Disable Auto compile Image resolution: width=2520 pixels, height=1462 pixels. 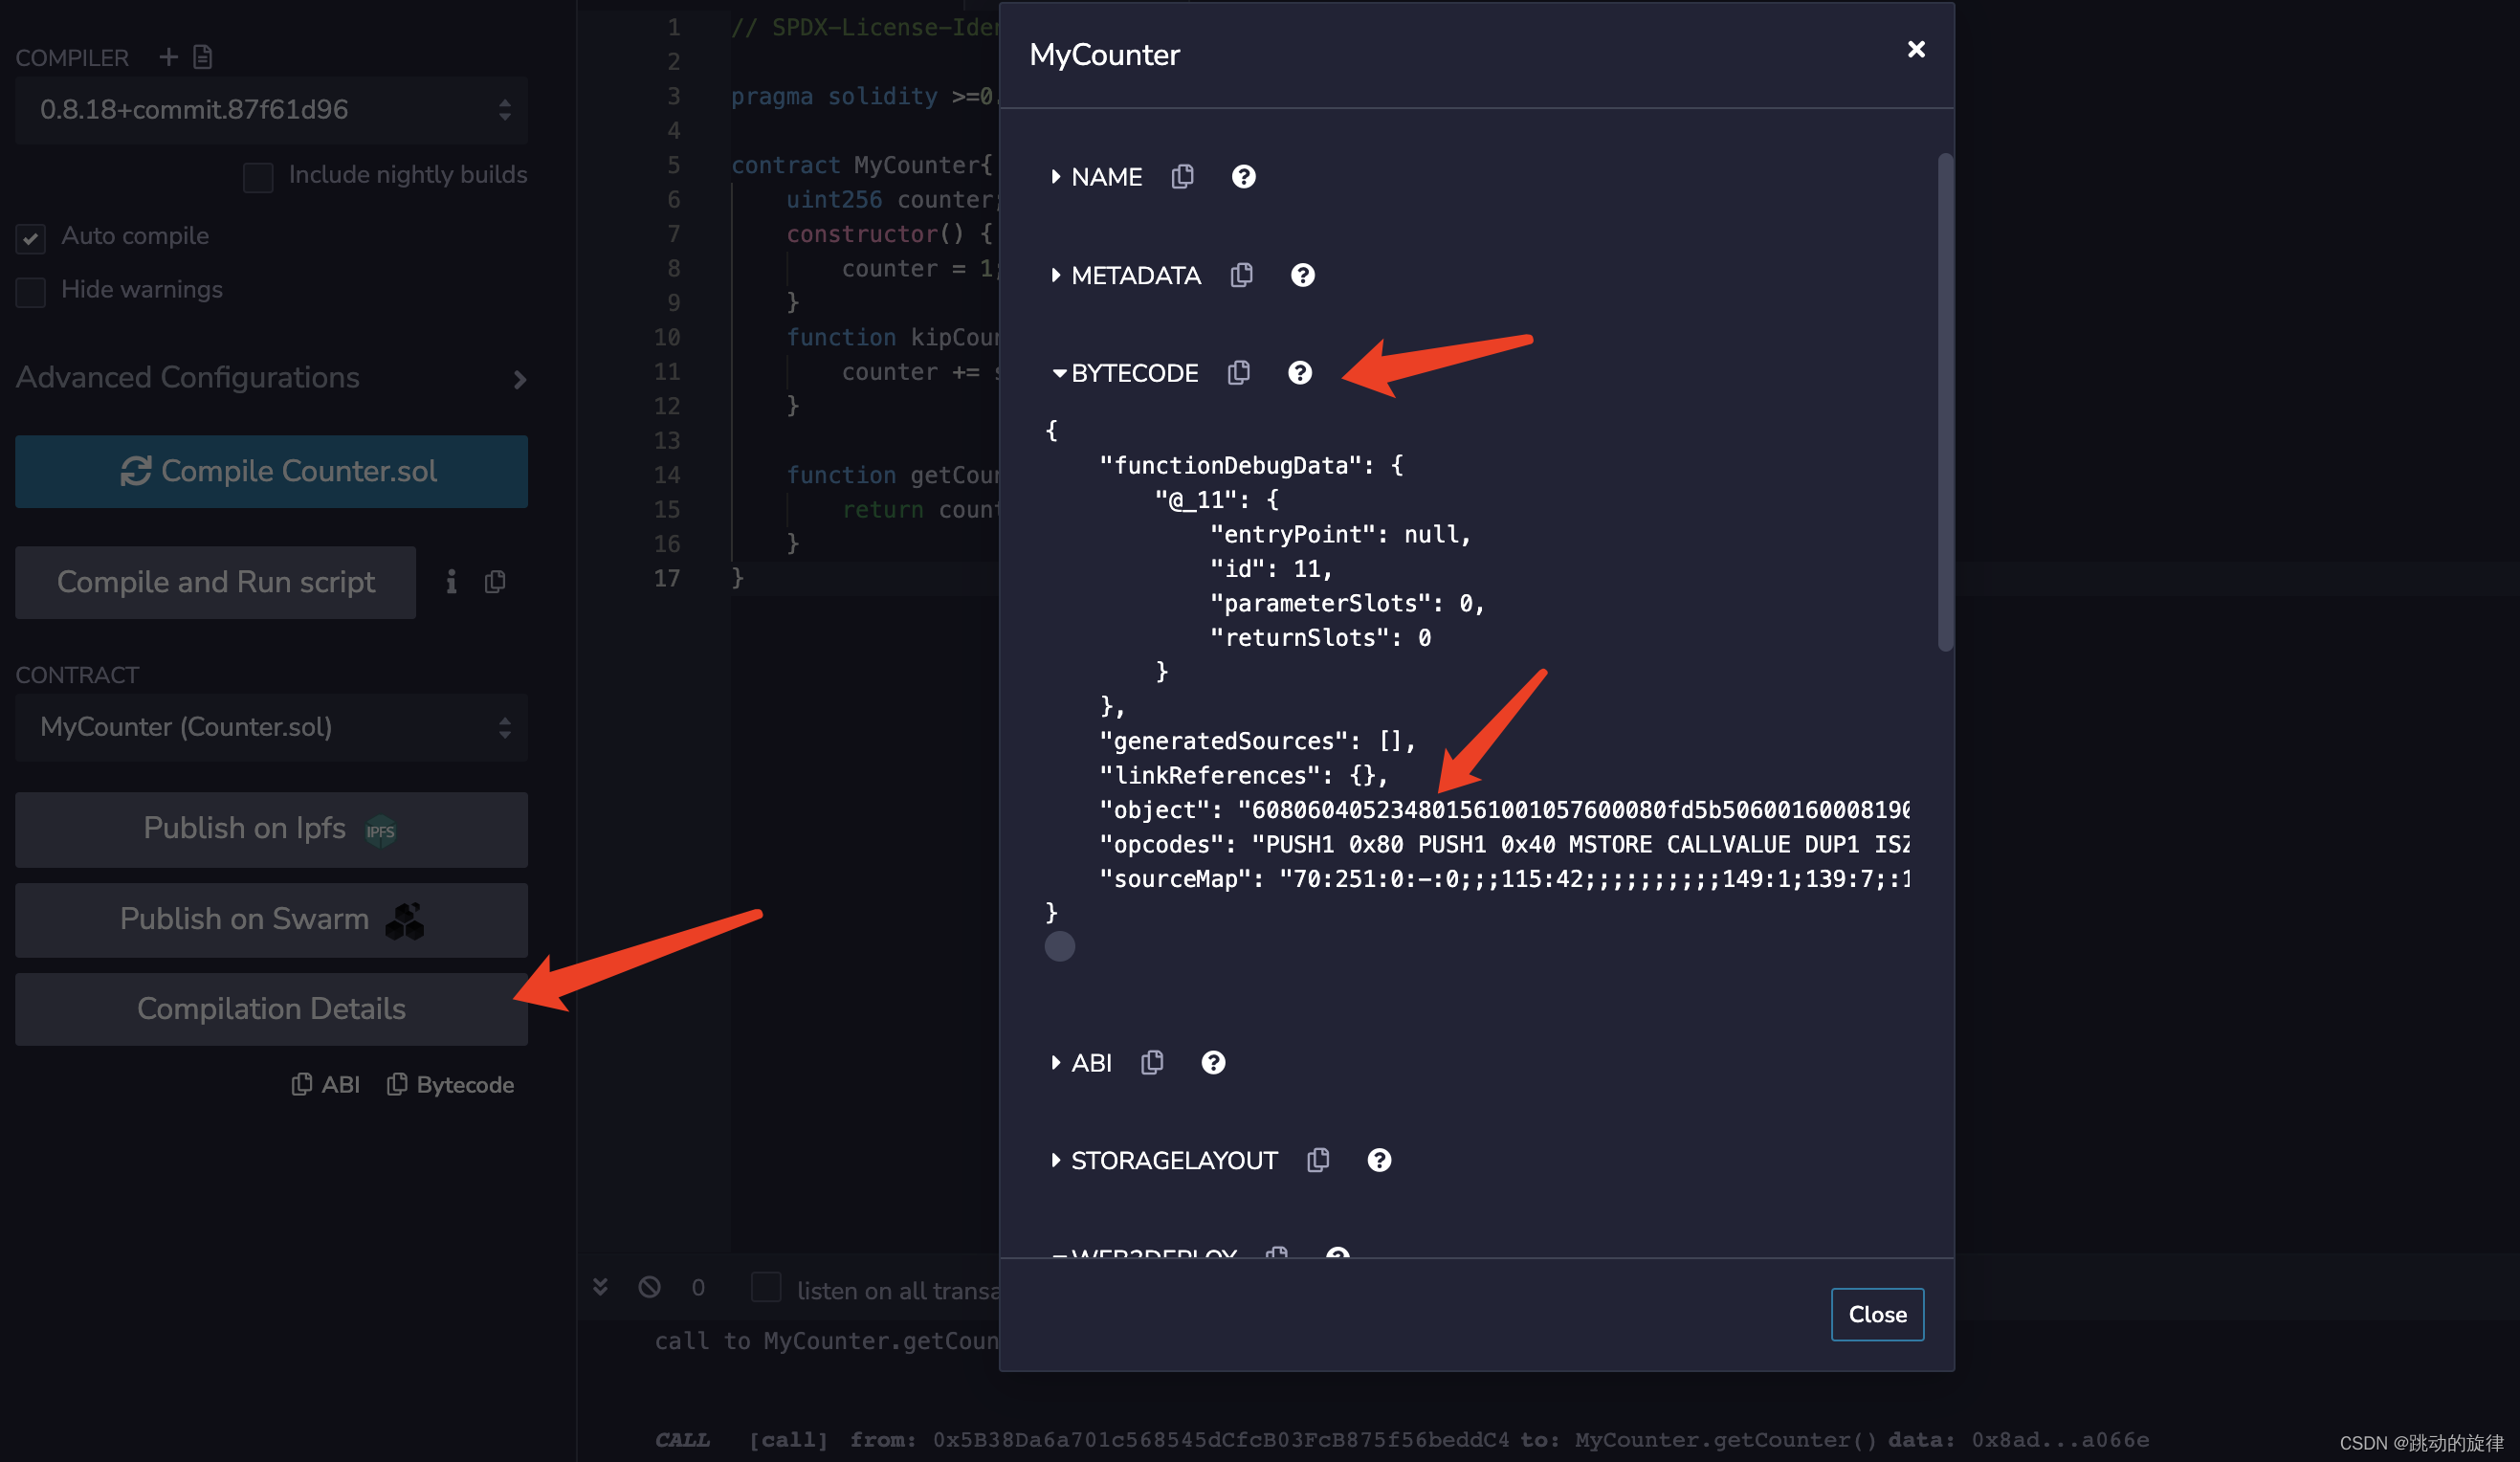pyautogui.click(x=30, y=238)
